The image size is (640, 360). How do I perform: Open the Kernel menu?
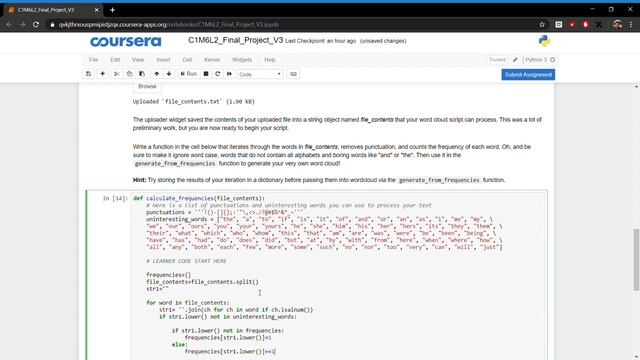pos(212,60)
